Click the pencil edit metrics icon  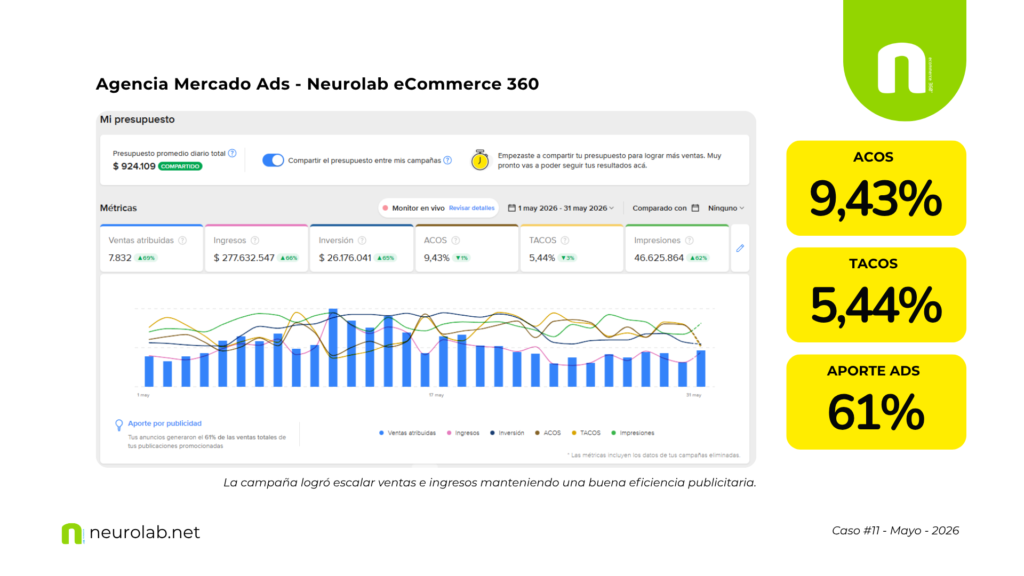(x=740, y=248)
